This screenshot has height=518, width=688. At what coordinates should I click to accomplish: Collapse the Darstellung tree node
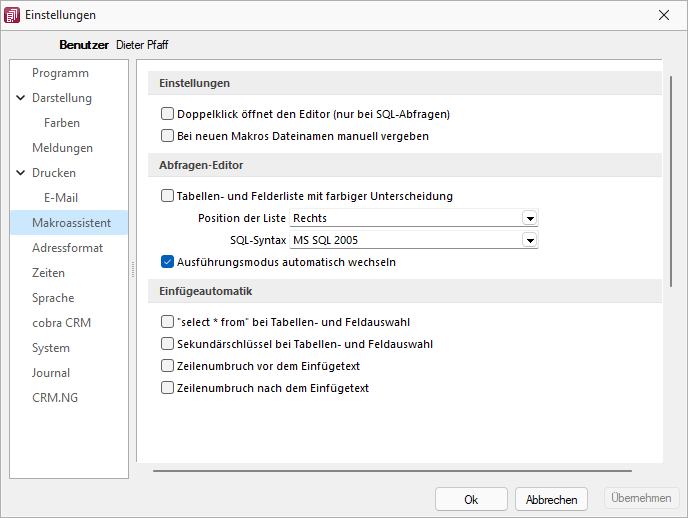pyautogui.click(x=20, y=98)
